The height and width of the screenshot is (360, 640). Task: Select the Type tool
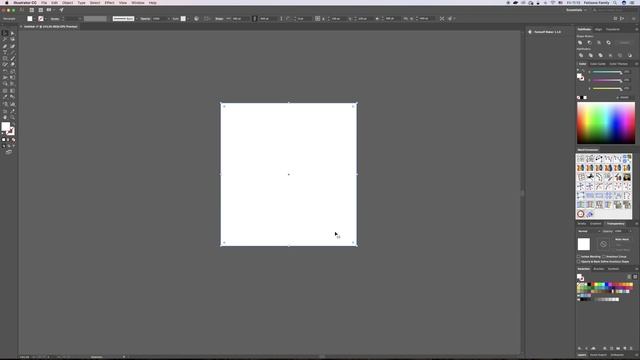[x=5, y=53]
